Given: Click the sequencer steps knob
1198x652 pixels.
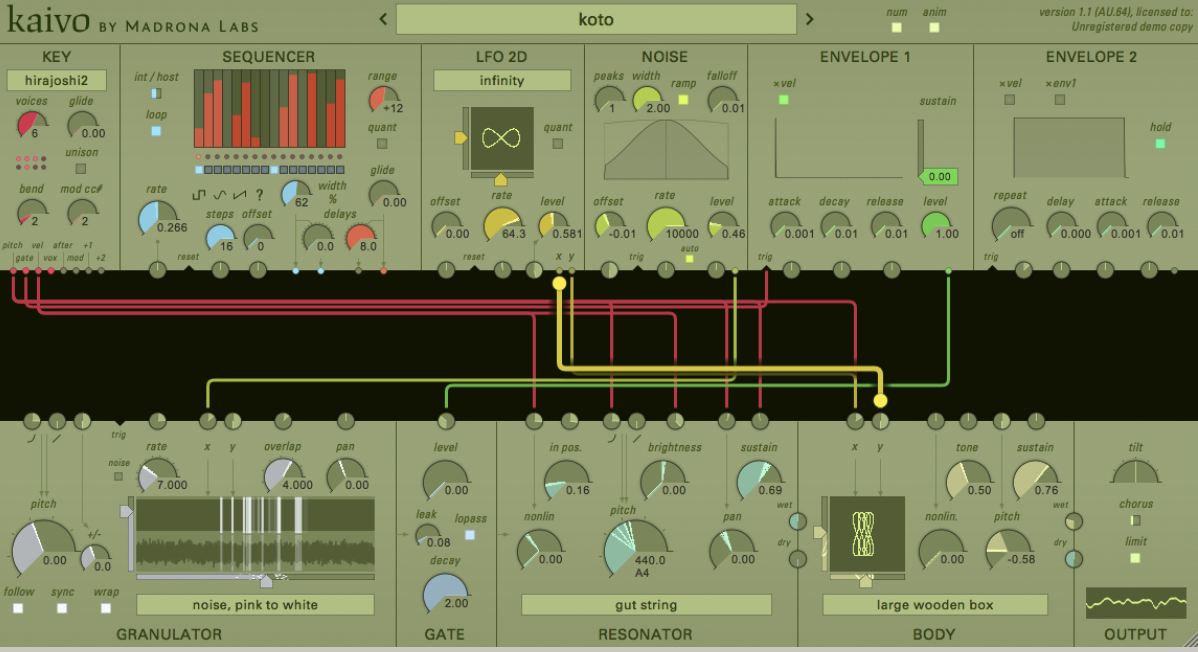Looking at the screenshot, I should pos(220,238).
